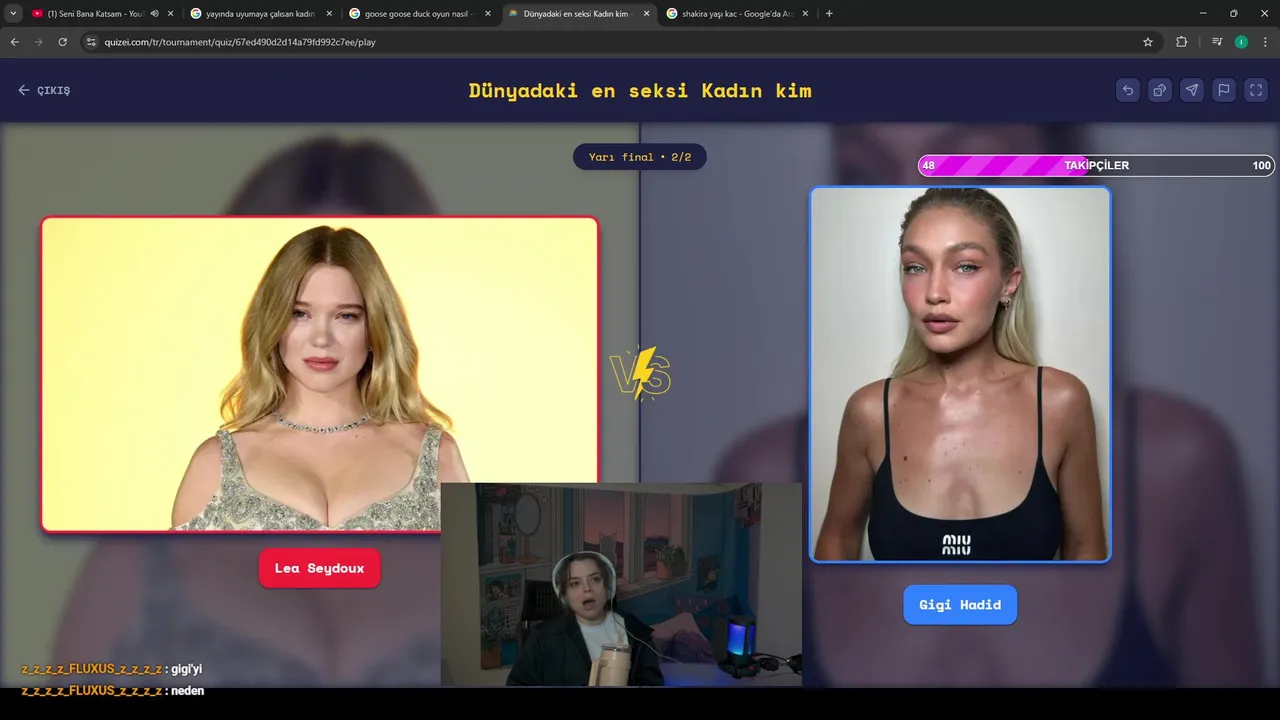Viewport: 1280px width, 720px height.
Task: Close the goose goose duck tab
Action: click(488, 14)
